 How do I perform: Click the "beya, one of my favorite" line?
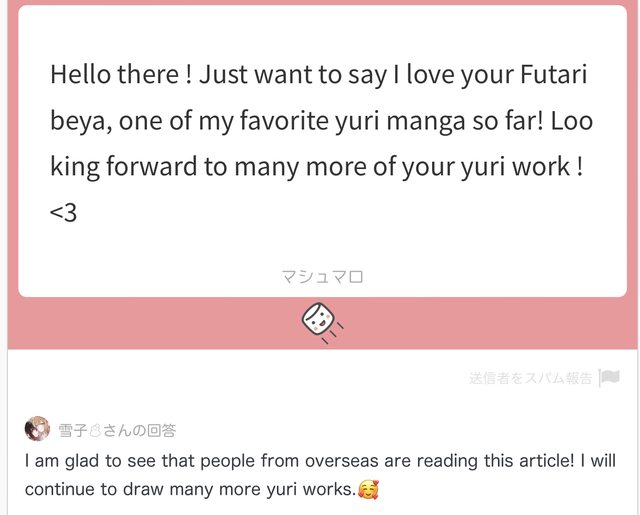pyautogui.click(x=321, y=121)
